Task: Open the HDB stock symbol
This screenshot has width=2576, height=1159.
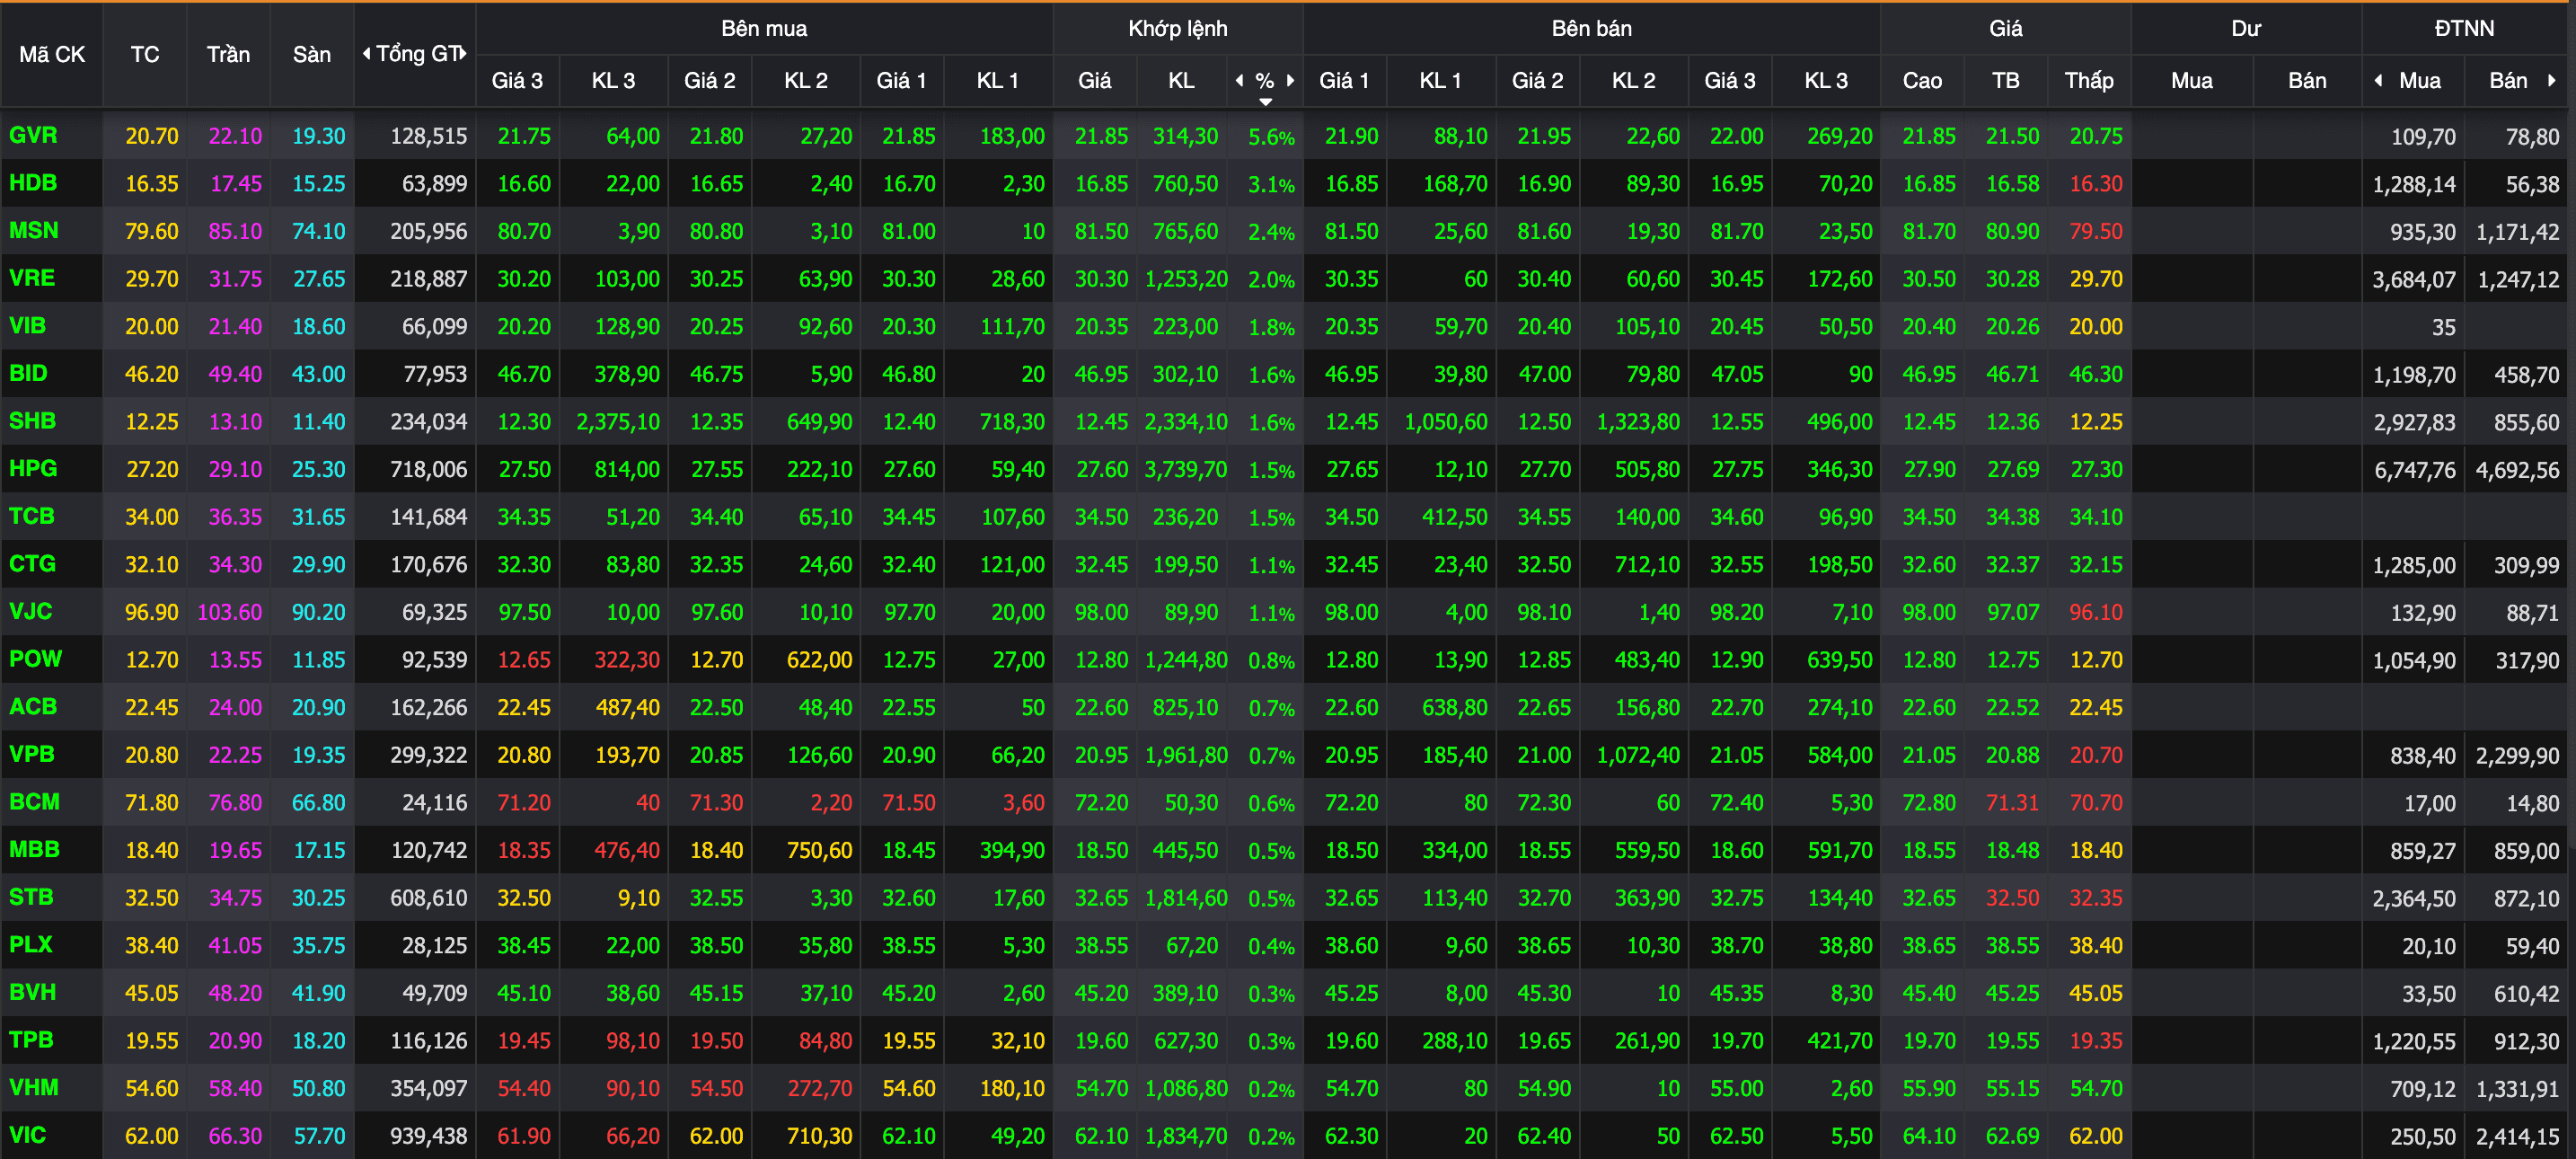Action: coord(33,183)
